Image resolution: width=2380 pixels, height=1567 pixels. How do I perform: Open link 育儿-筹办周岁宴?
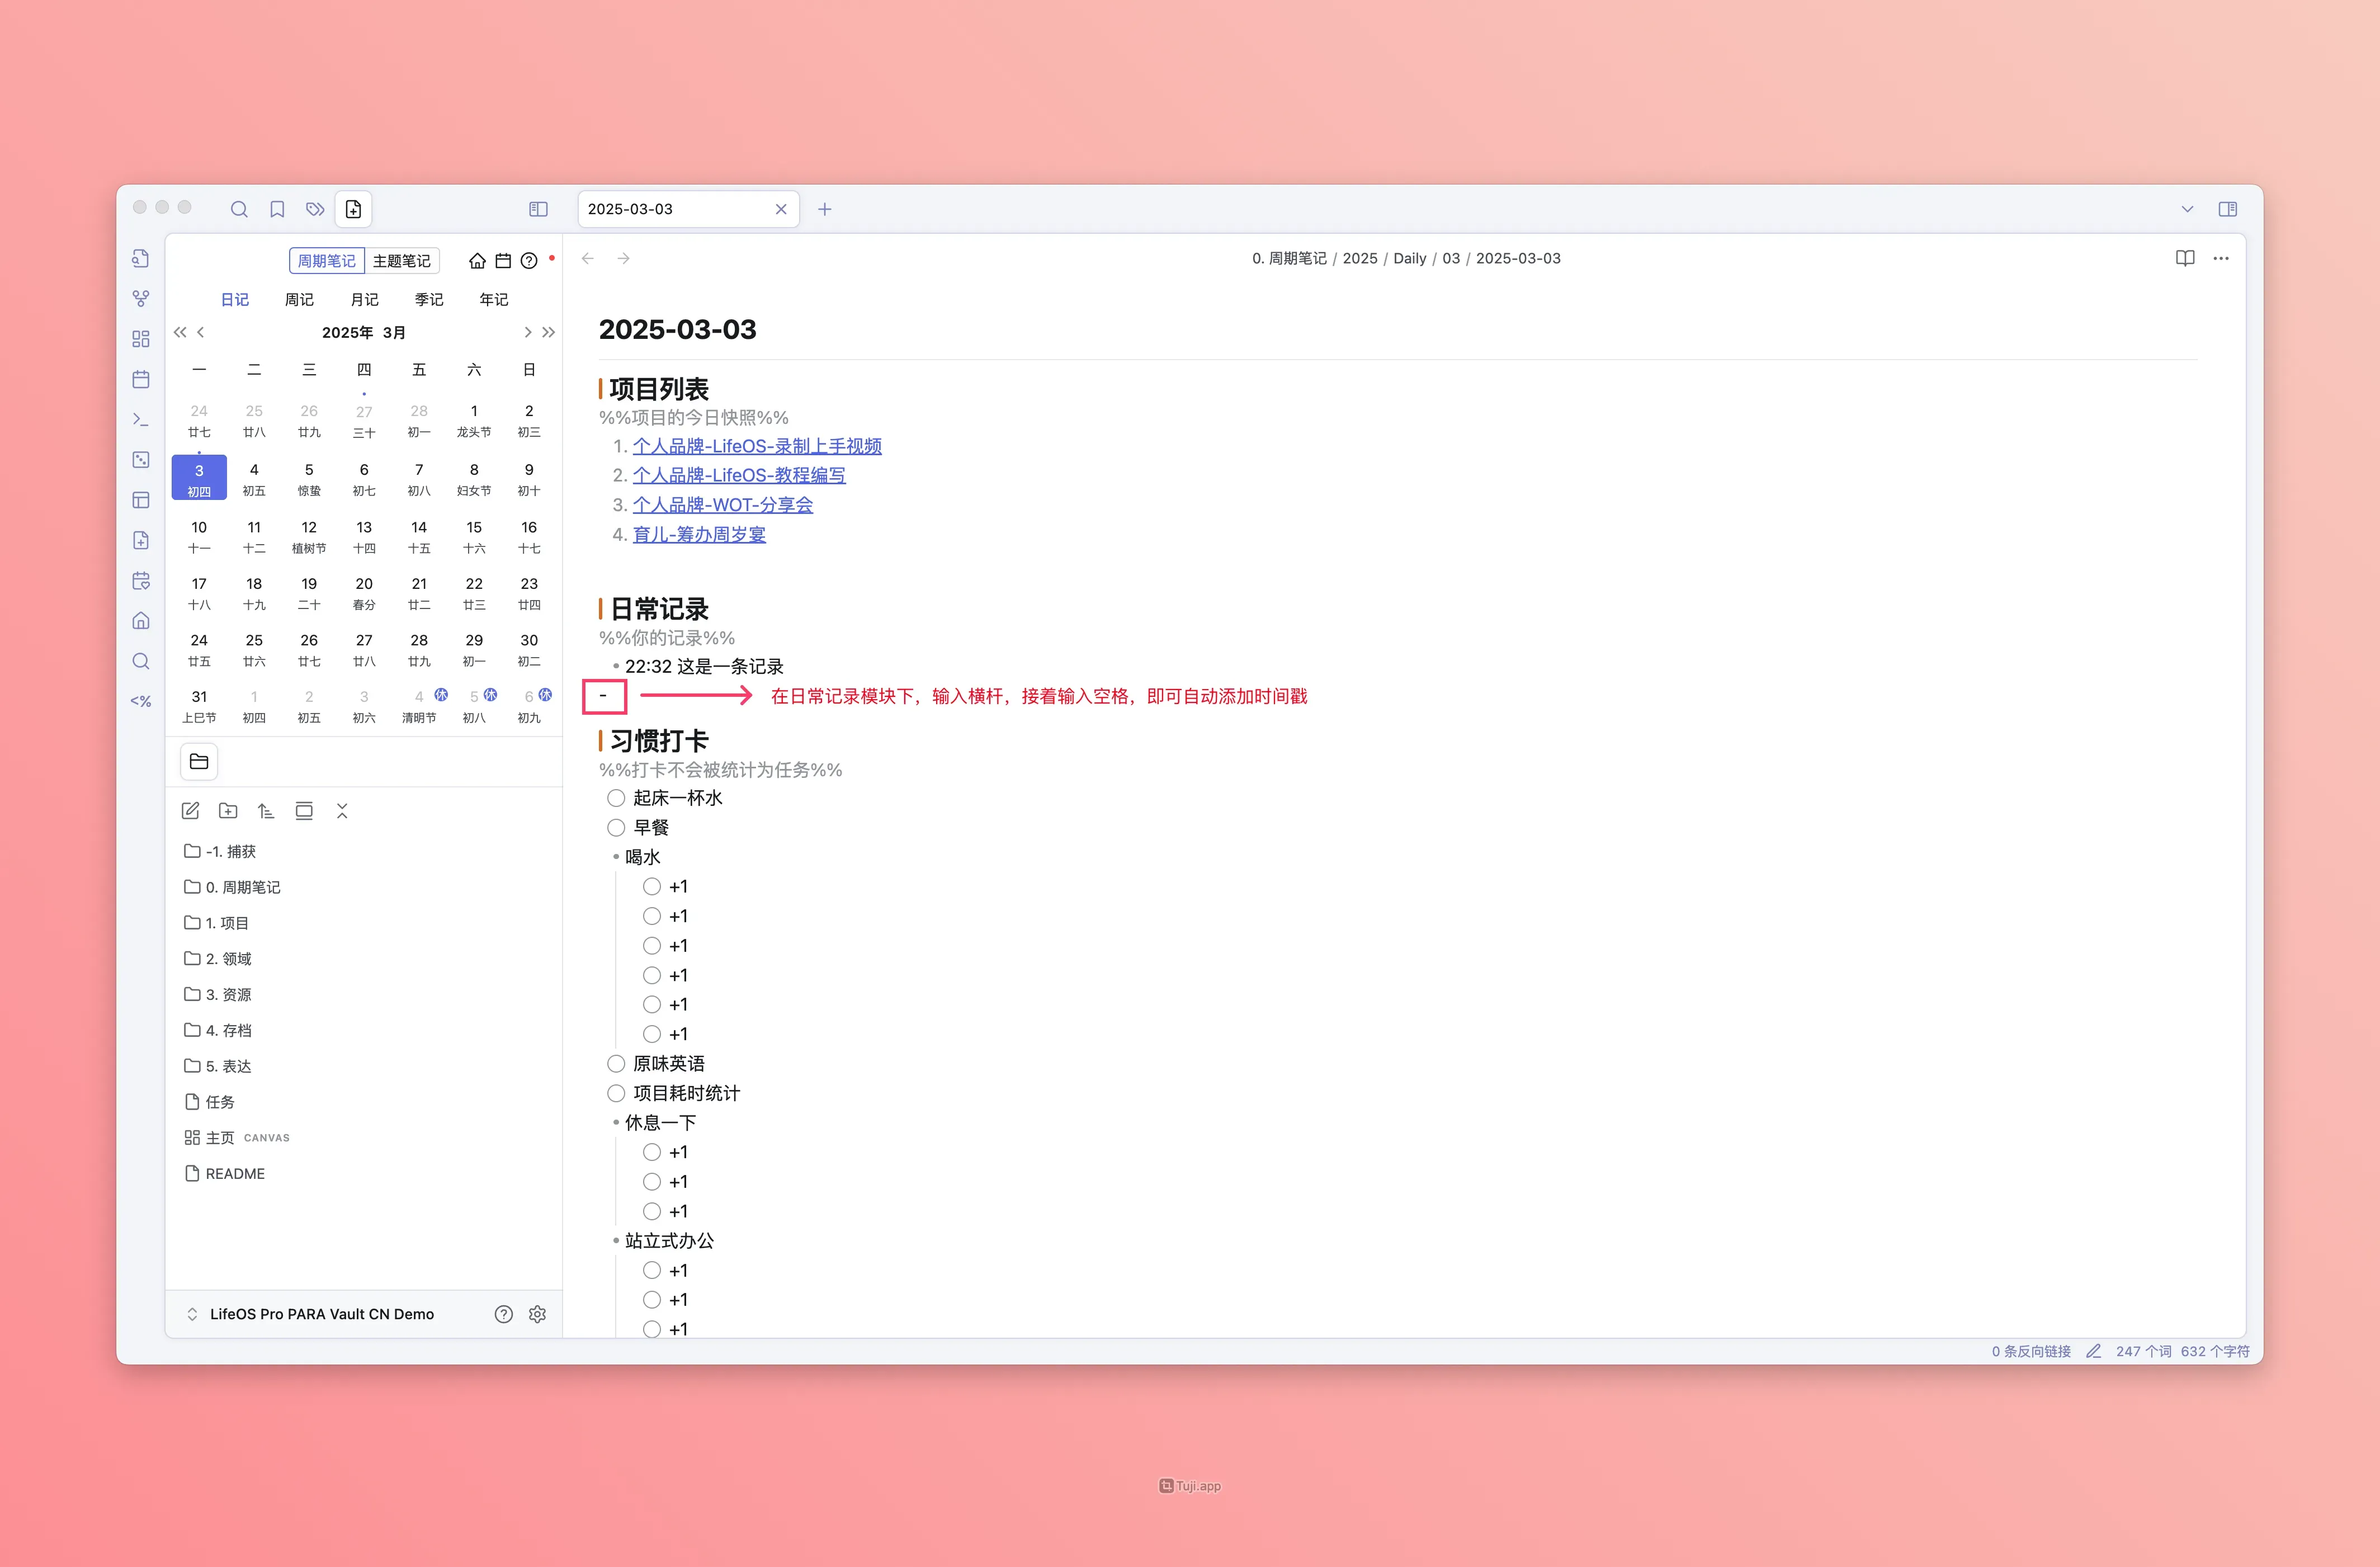[699, 535]
